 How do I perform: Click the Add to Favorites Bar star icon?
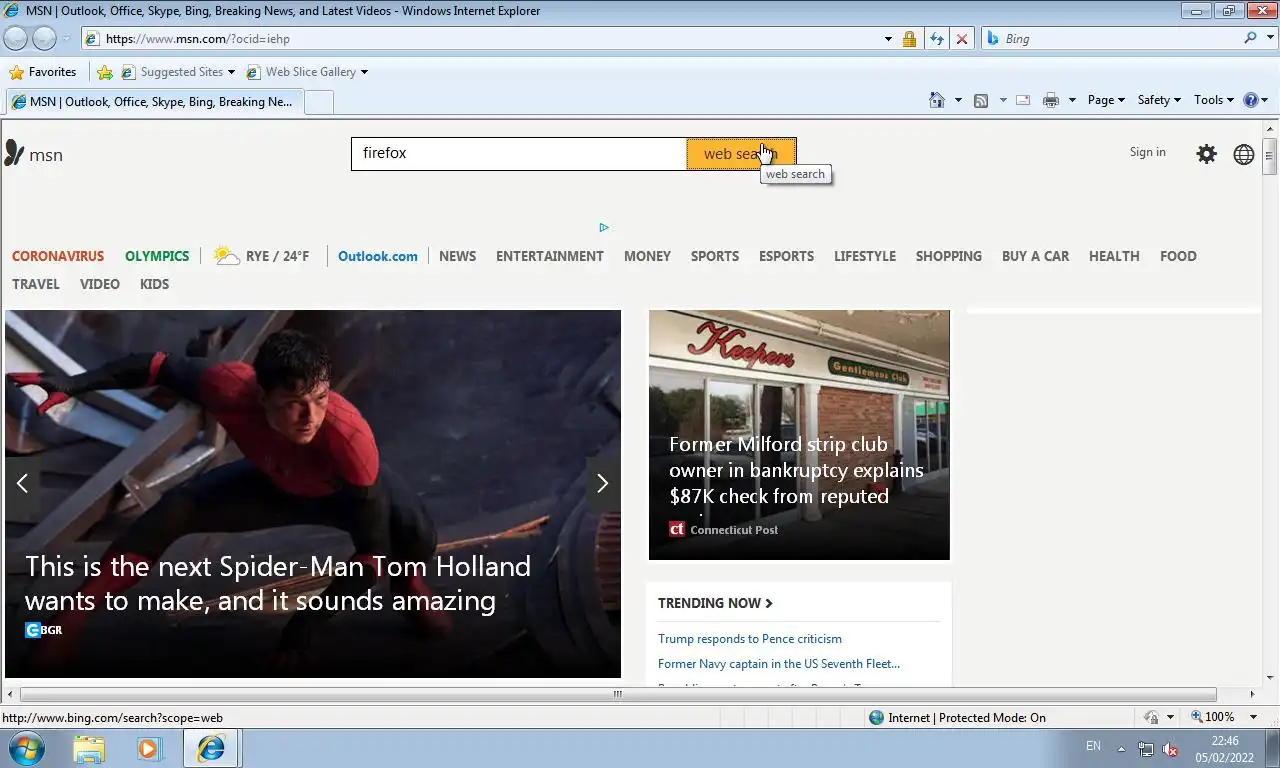105,72
